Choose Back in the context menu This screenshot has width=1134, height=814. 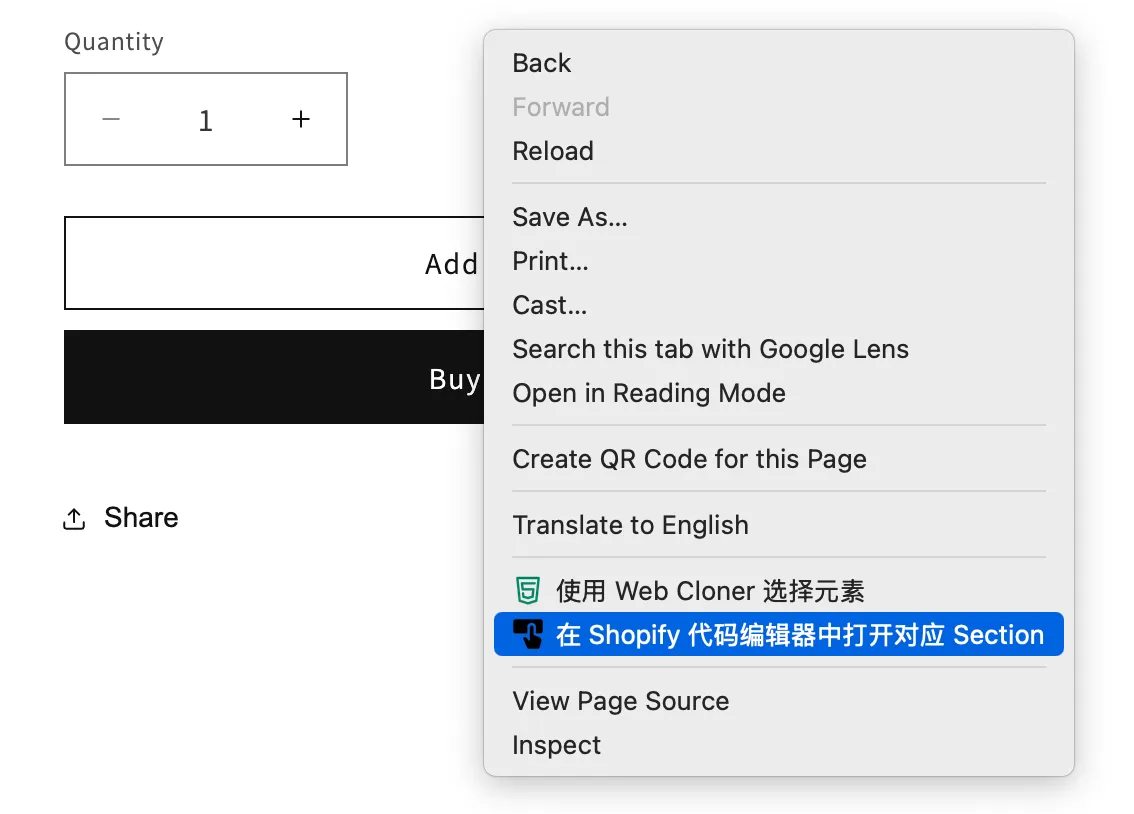779,64
